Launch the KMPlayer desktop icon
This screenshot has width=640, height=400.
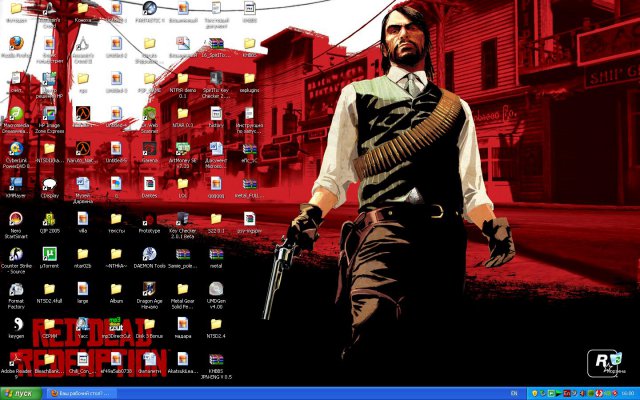click(16, 184)
